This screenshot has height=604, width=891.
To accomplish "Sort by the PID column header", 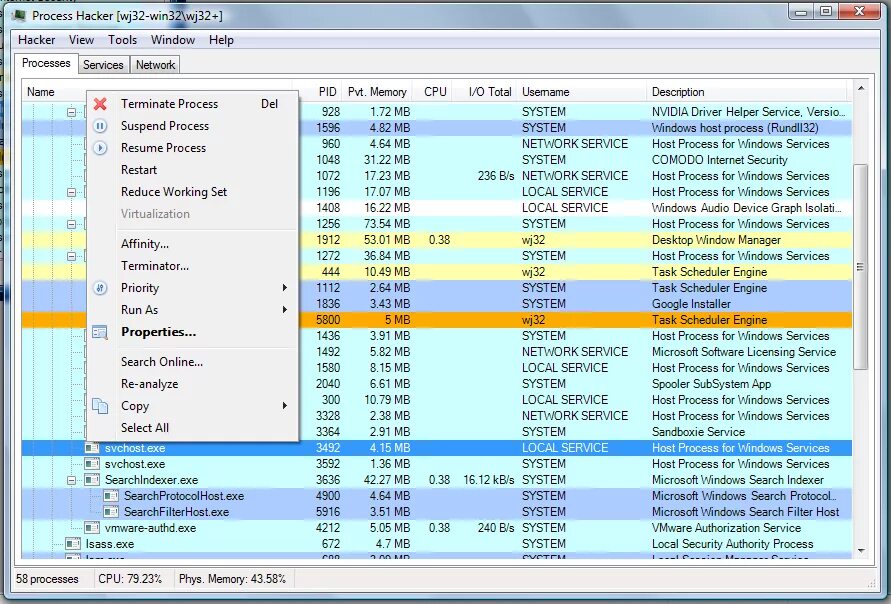I will pos(327,92).
